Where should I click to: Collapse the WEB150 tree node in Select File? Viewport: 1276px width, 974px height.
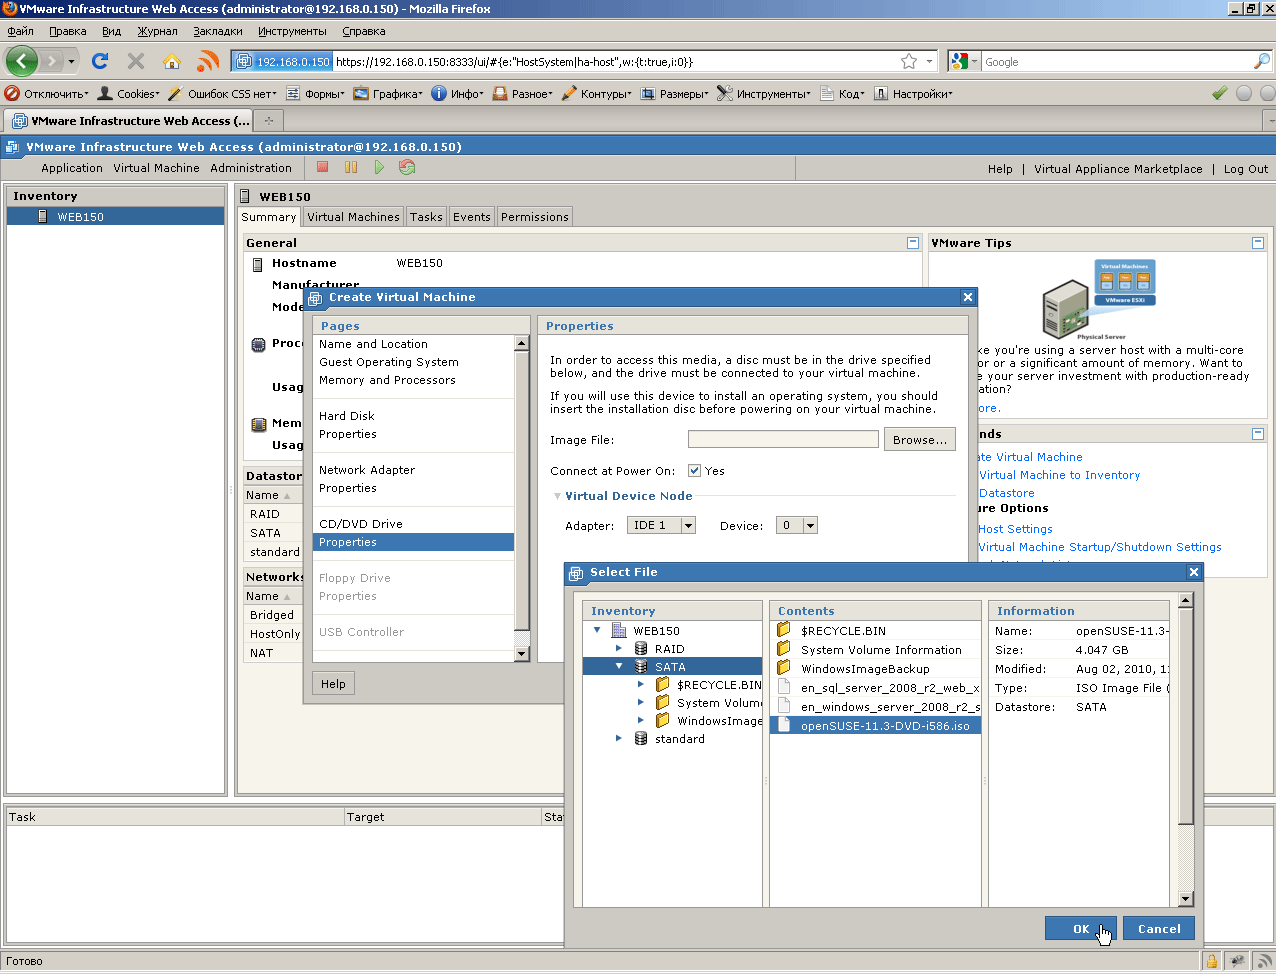coord(597,630)
